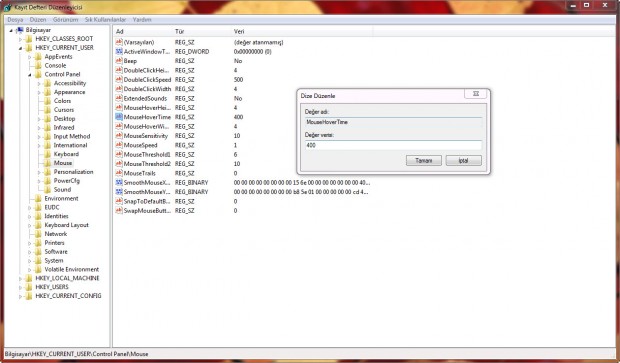This screenshot has height=363, width=620.
Task: Select the Volatile Environment key
Action: point(72,269)
